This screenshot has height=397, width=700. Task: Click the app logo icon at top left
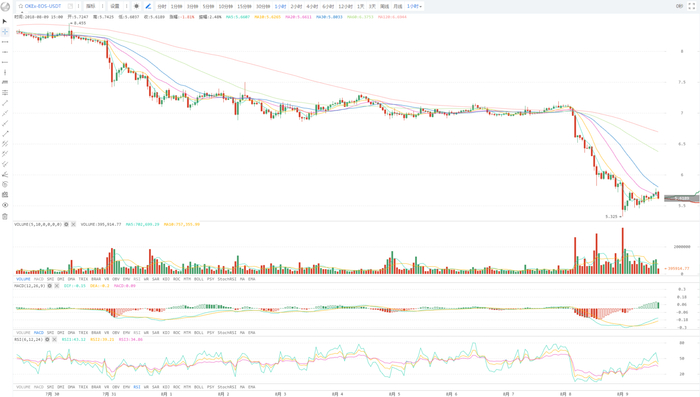point(5,6)
